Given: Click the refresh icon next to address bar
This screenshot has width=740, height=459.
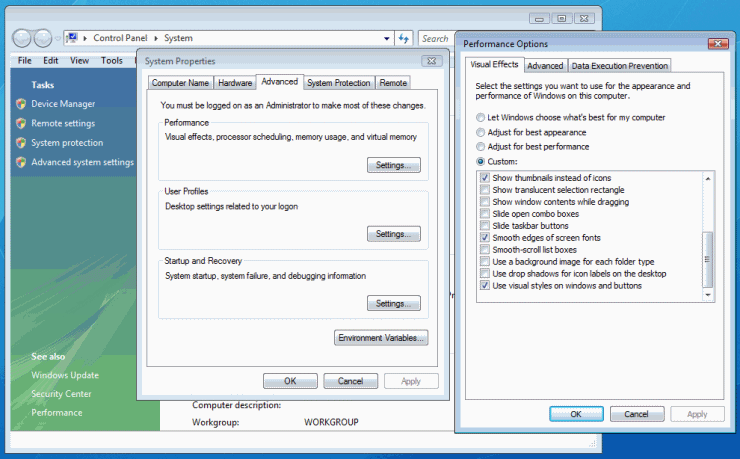Looking at the screenshot, I should [x=404, y=38].
